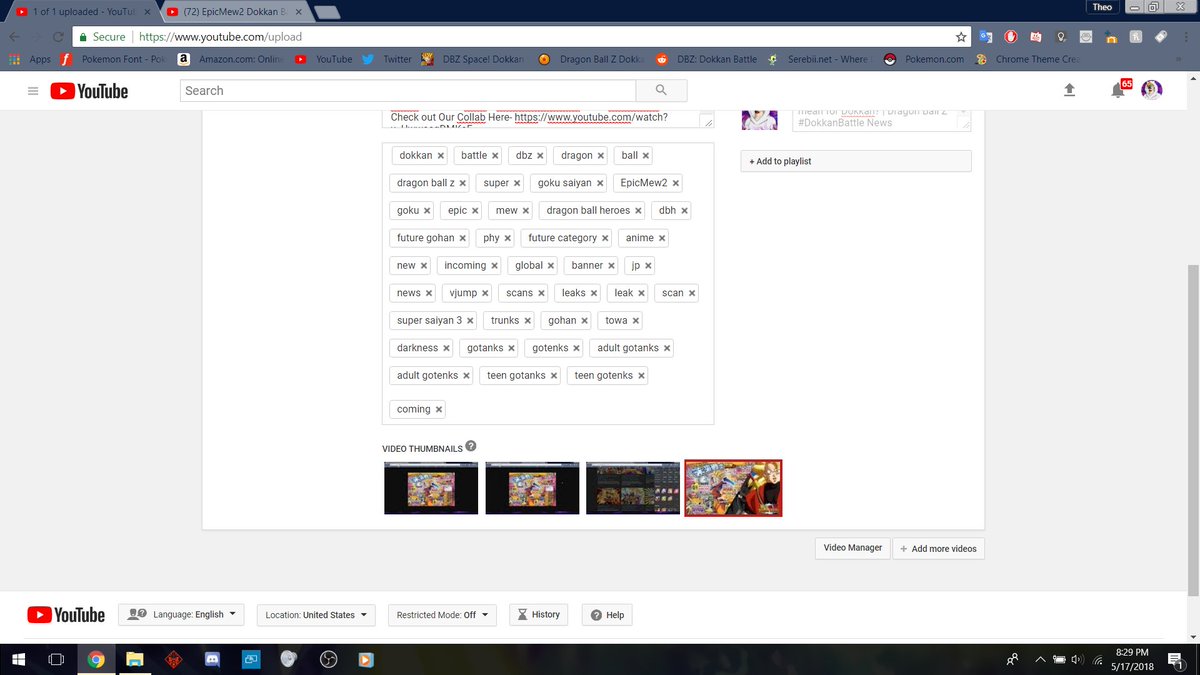Click the Theo Chrome profile button
1200x675 pixels.
pyautogui.click(x=1101, y=7)
